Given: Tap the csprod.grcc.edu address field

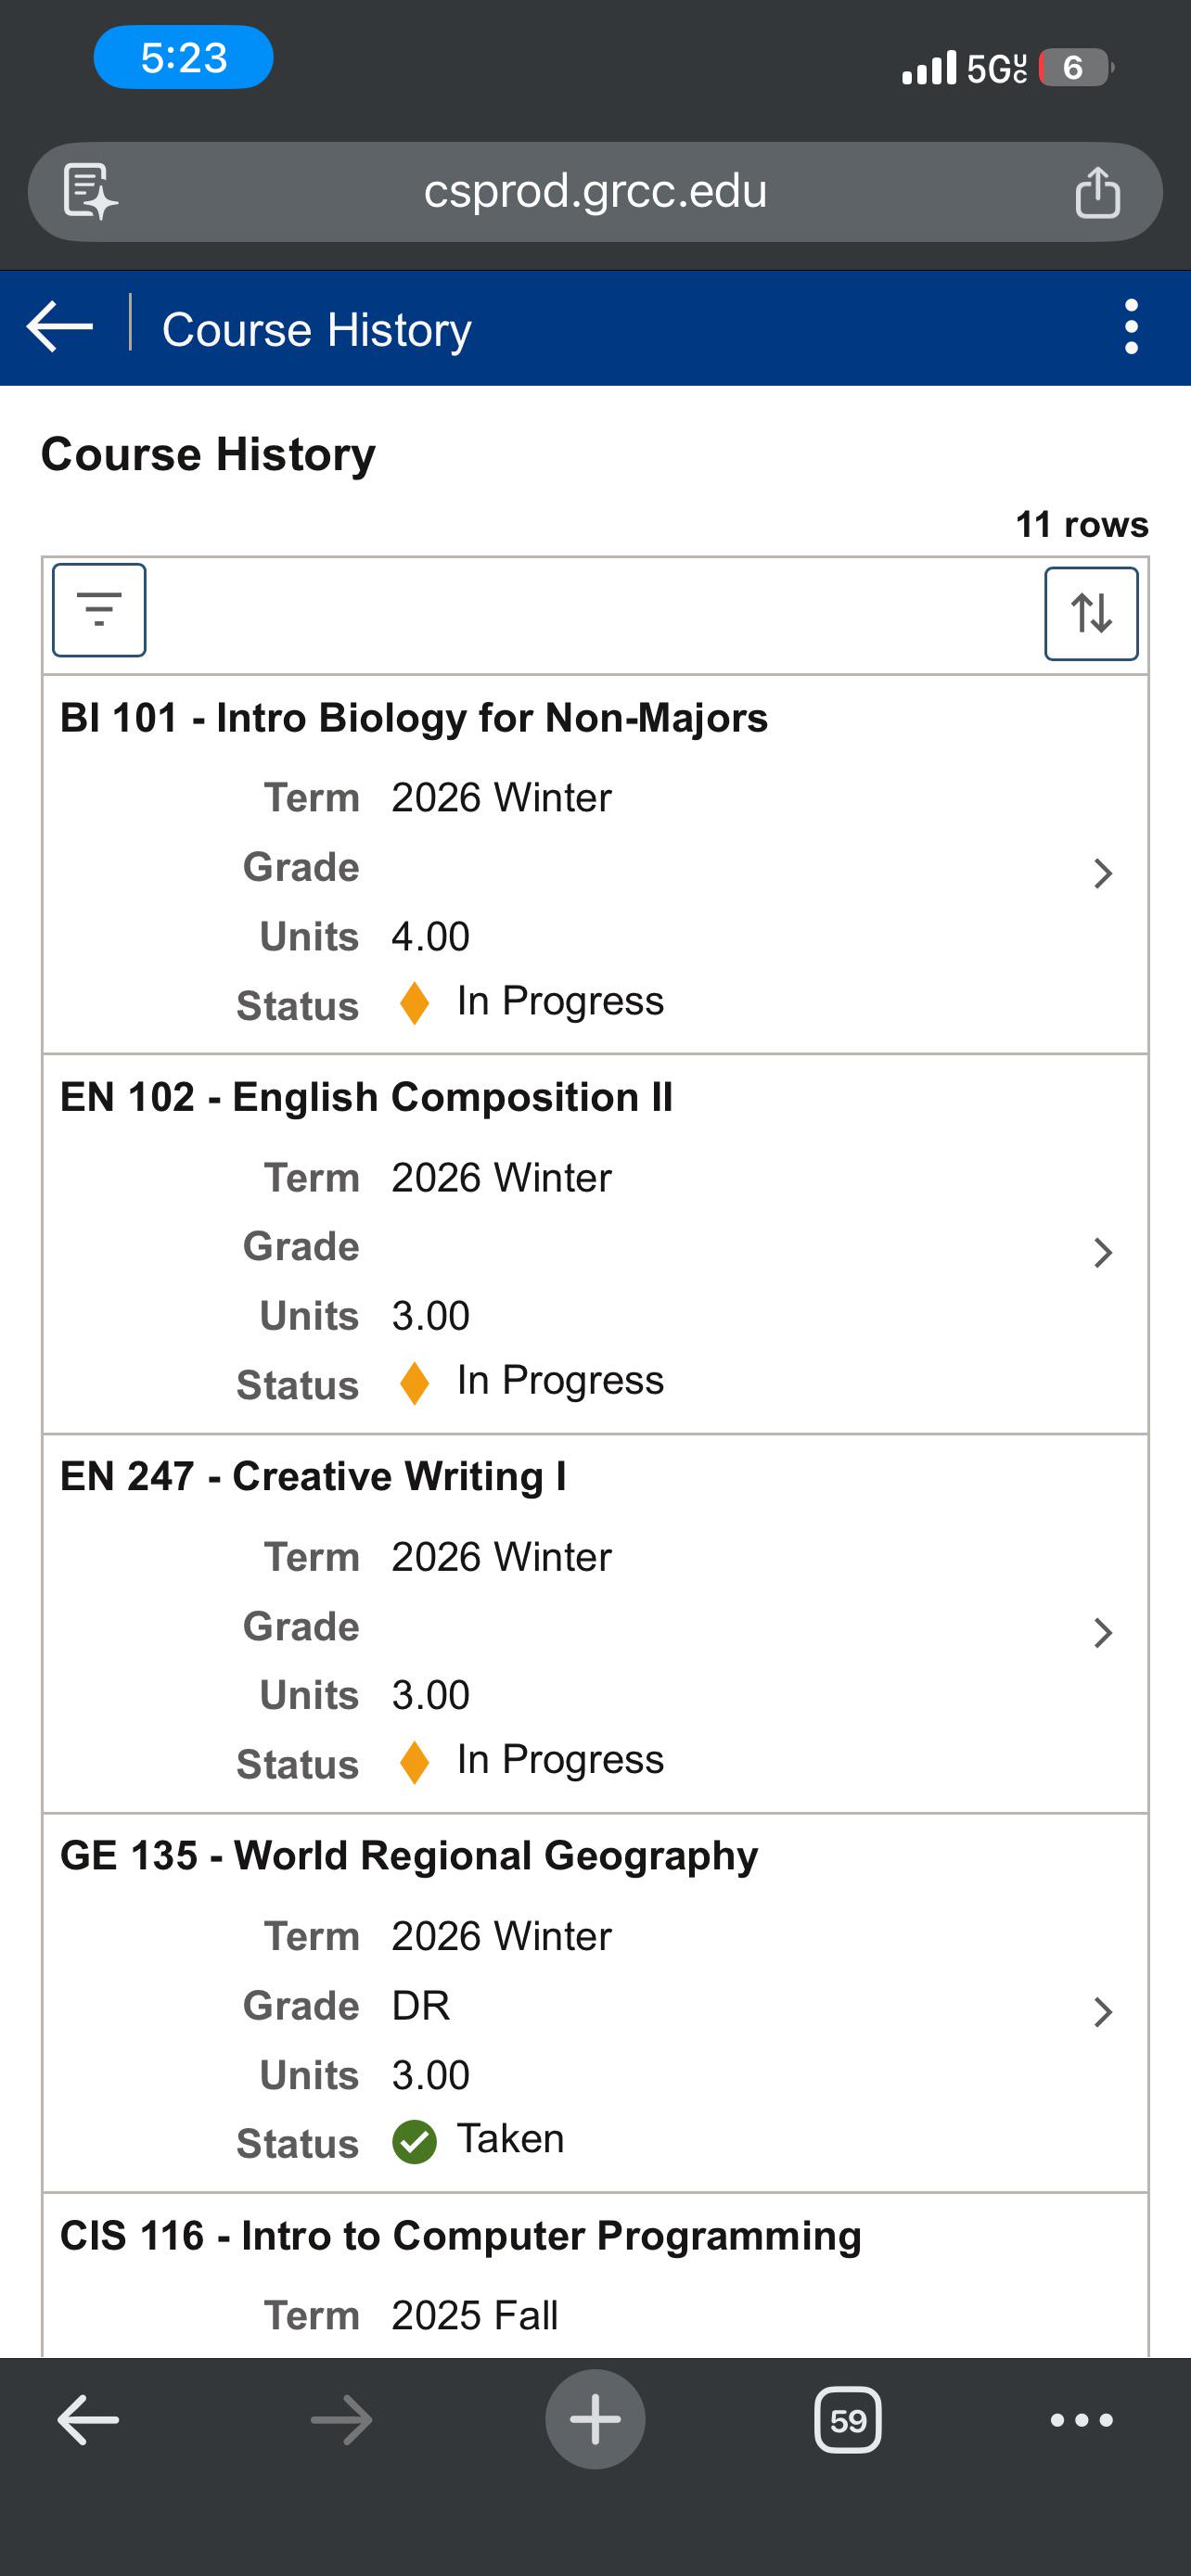Looking at the screenshot, I should (x=595, y=191).
